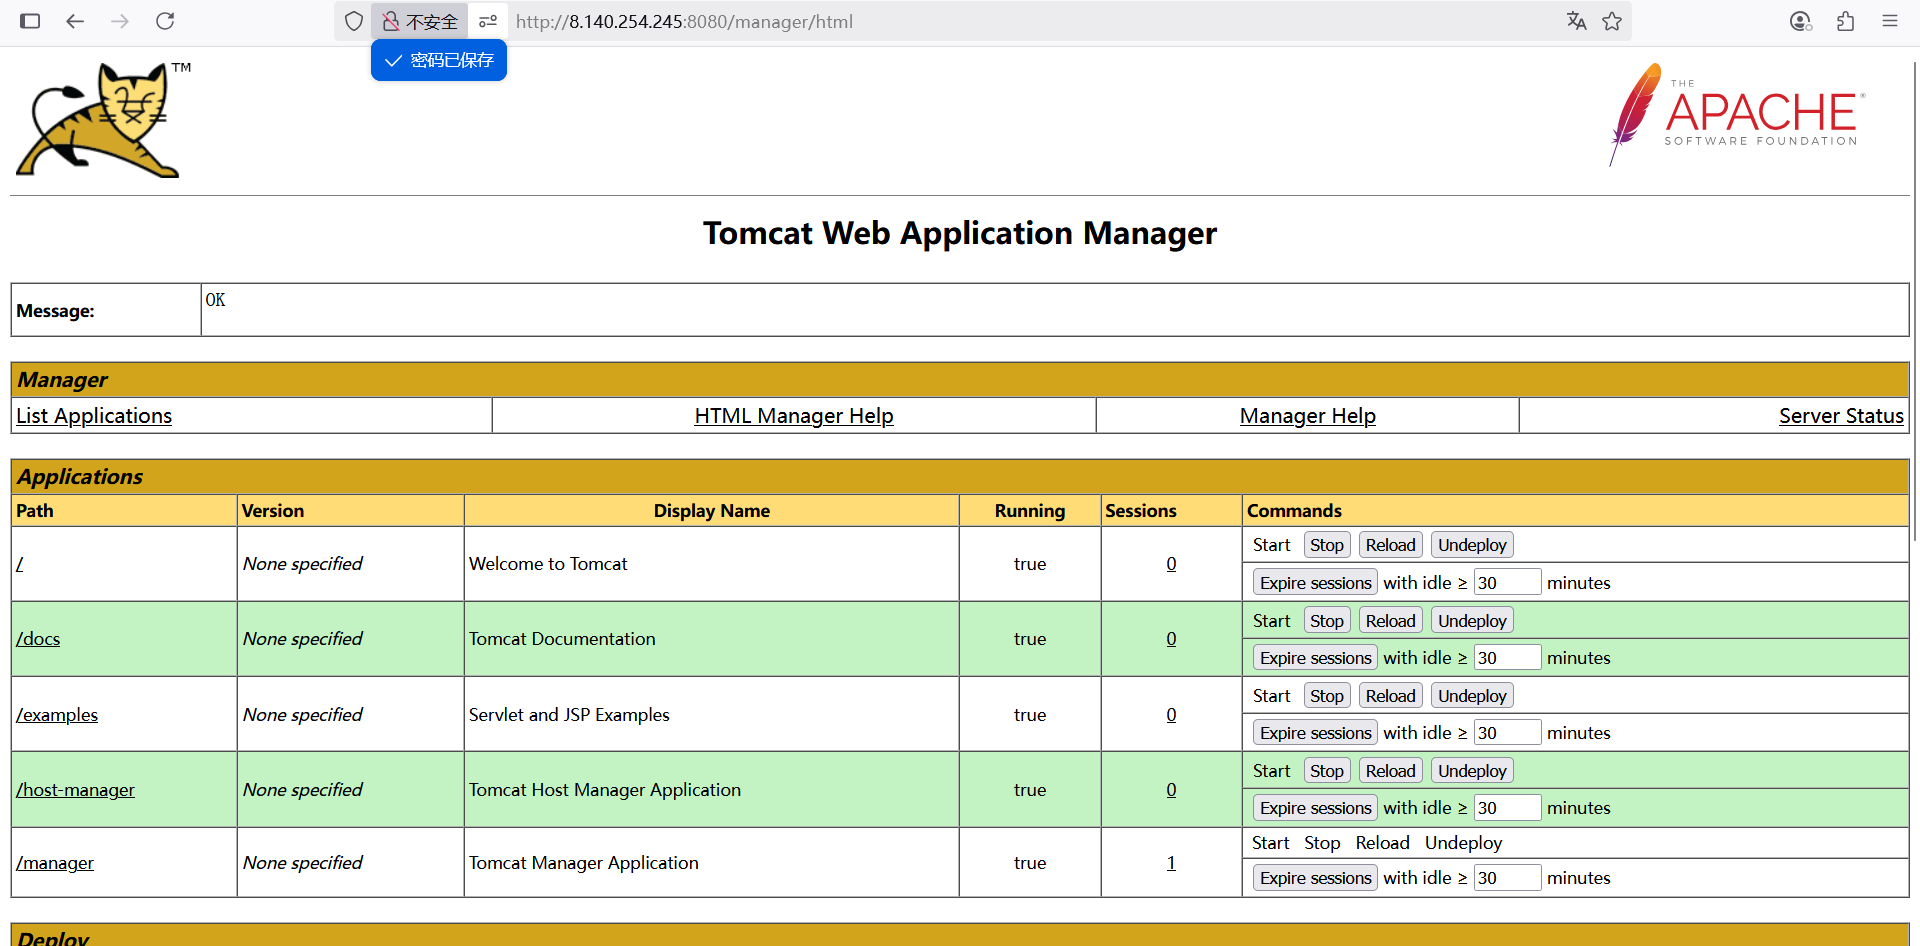The image size is (1920, 946).
Task: Click the Tomcat cat logo
Action: point(103,120)
